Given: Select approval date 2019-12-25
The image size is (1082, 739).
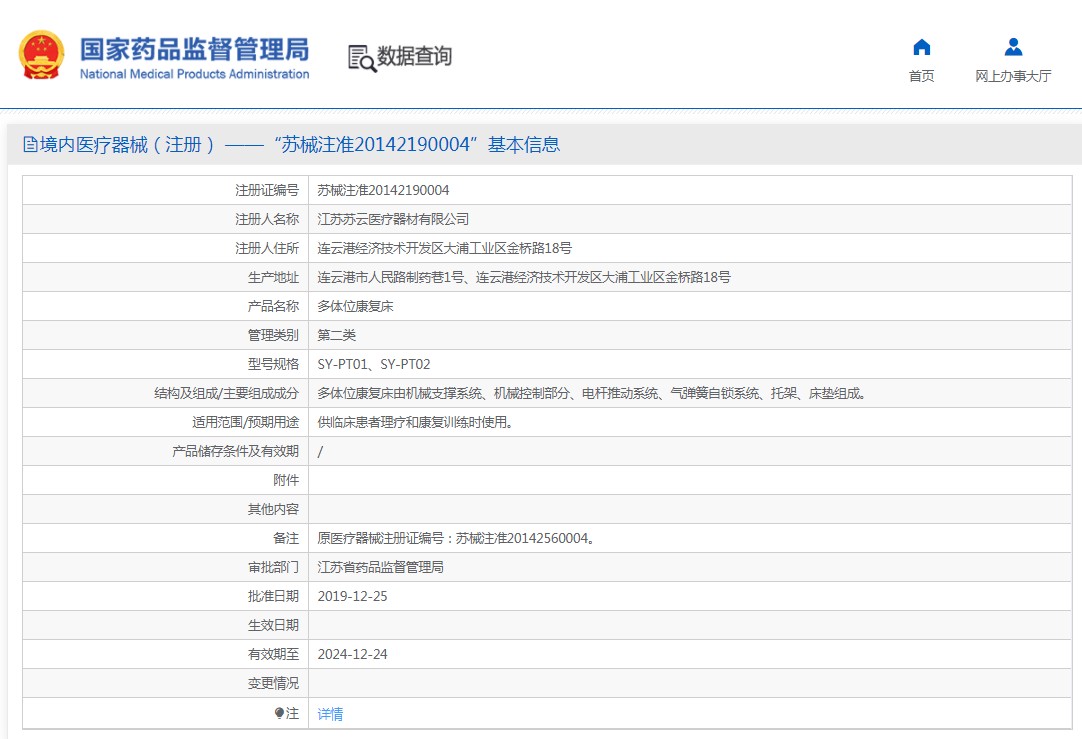Looking at the screenshot, I should [x=352, y=595].
